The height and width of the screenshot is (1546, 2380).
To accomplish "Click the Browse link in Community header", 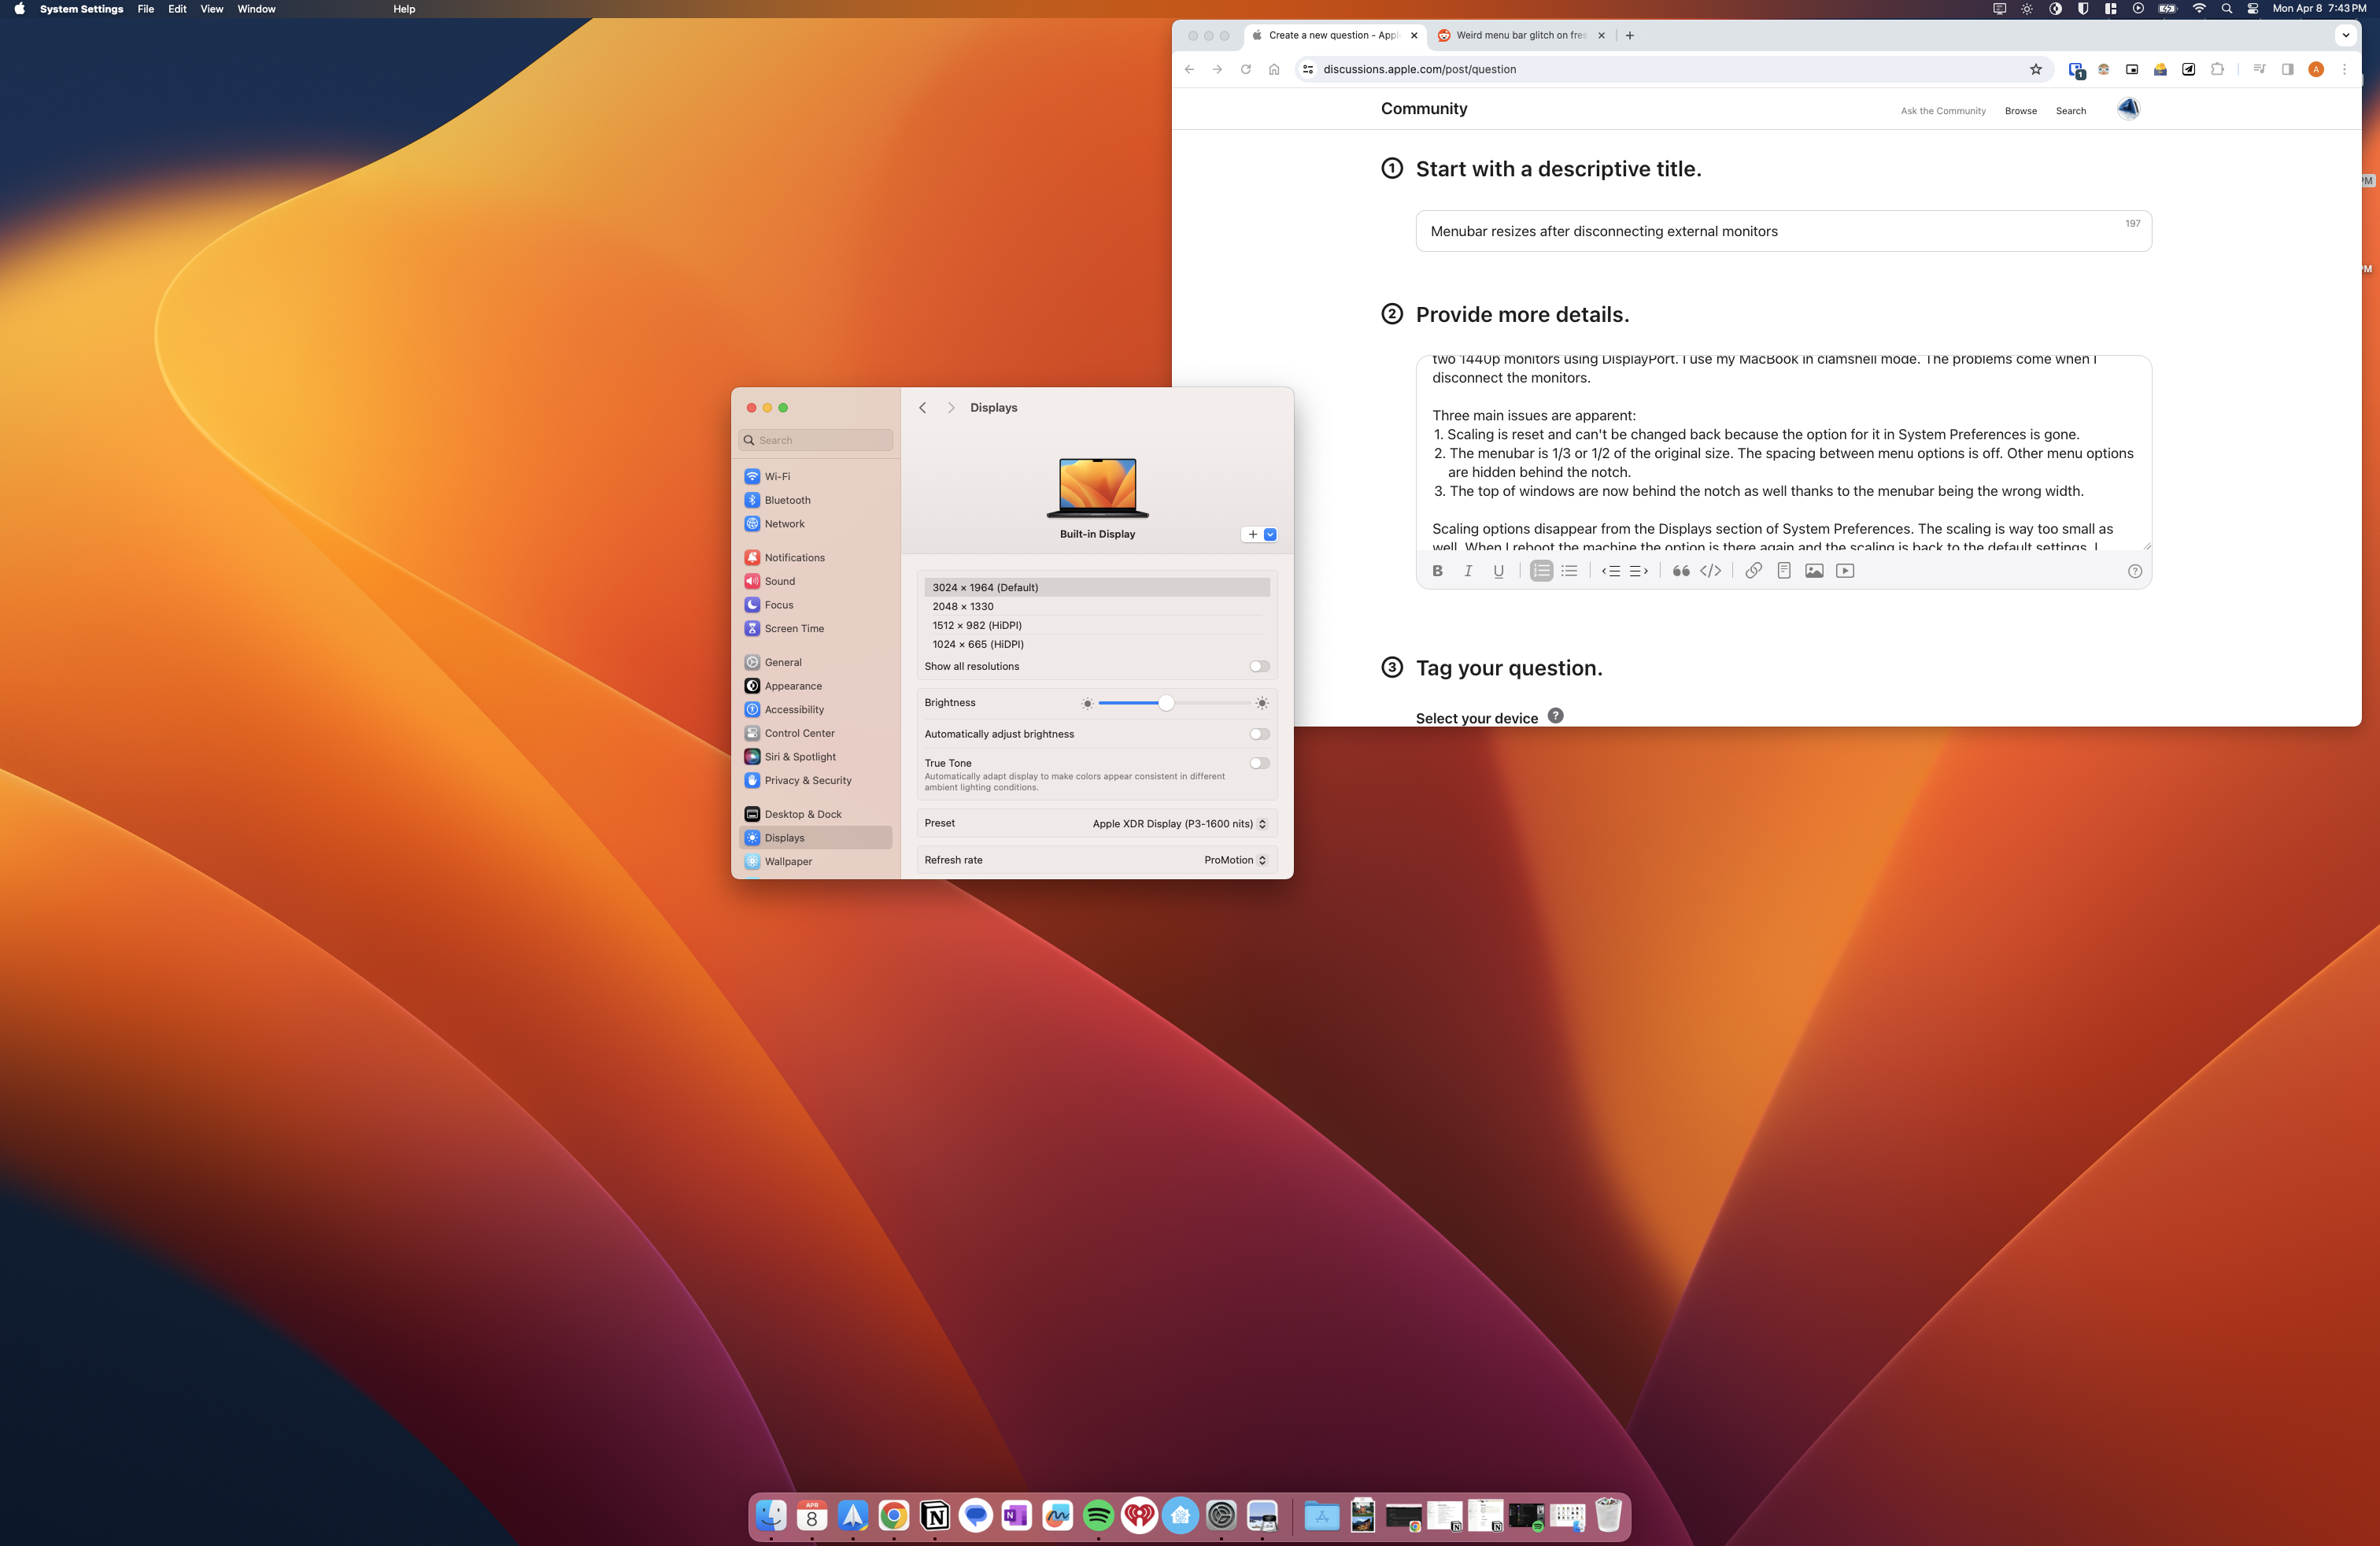I will pos(2020,111).
